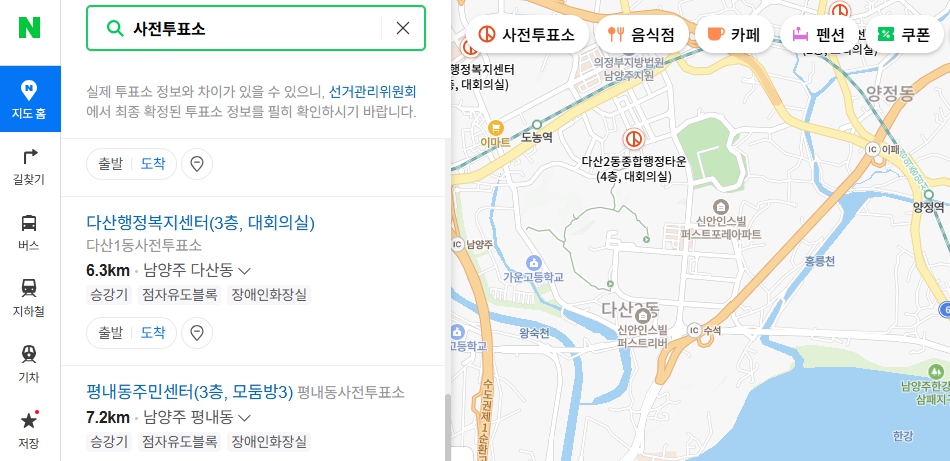
Task: Click 장애인화장실 tag under 다산행정복지센터
Action: click(x=269, y=296)
